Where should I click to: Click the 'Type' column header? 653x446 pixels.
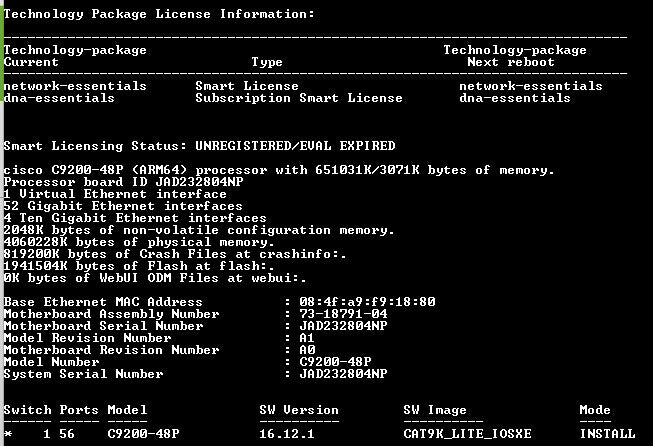click(267, 62)
